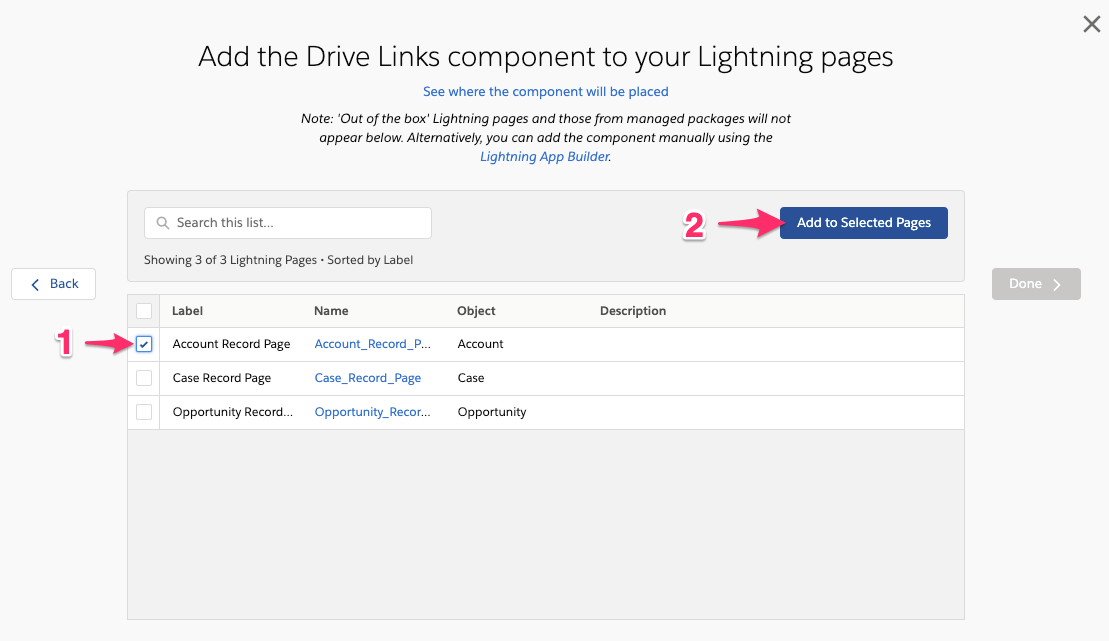
Task: Click the Name column header
Action: point(331,311)
